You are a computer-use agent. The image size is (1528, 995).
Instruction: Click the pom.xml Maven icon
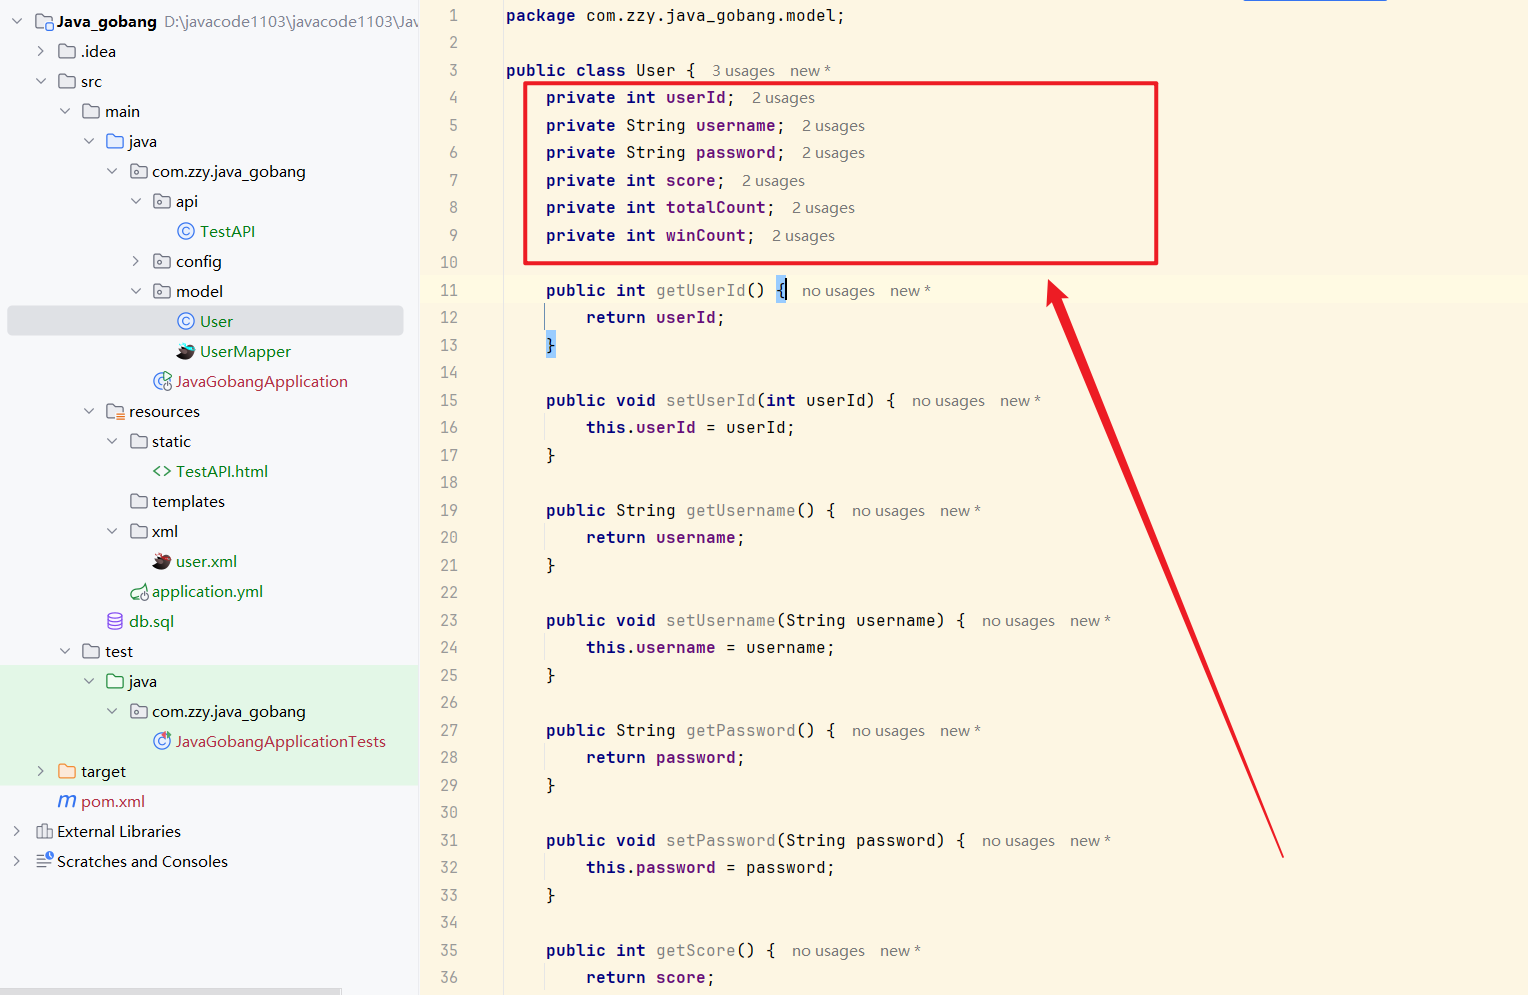(67, 801)
